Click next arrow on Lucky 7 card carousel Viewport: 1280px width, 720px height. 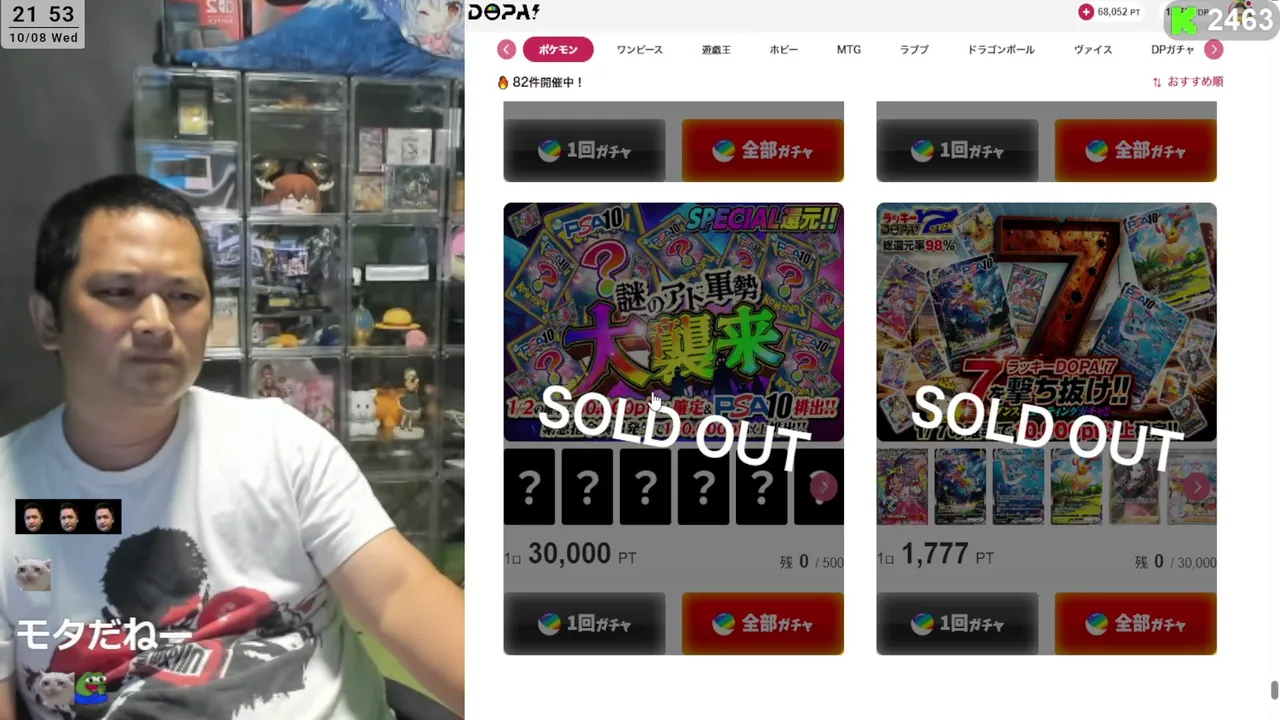pos(1197,487)
